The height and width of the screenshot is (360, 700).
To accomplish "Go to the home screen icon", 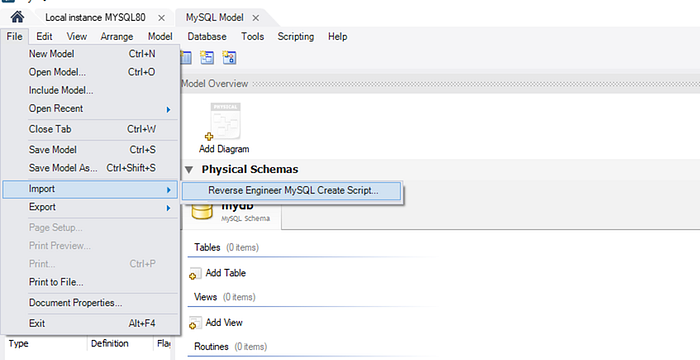I will pos(17,17).
